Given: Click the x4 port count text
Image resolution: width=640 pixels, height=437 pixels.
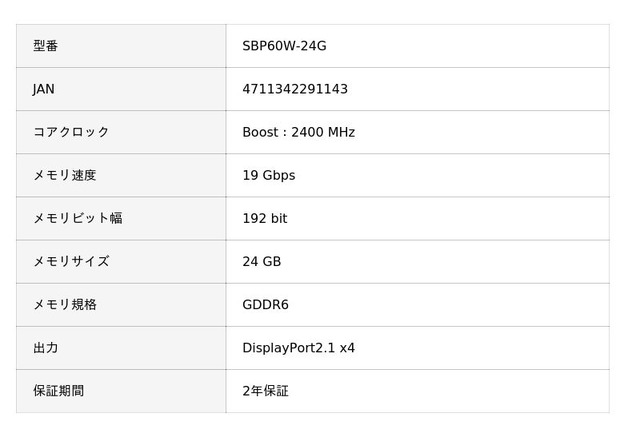Looking at the screenshot, I should (347, 348).
